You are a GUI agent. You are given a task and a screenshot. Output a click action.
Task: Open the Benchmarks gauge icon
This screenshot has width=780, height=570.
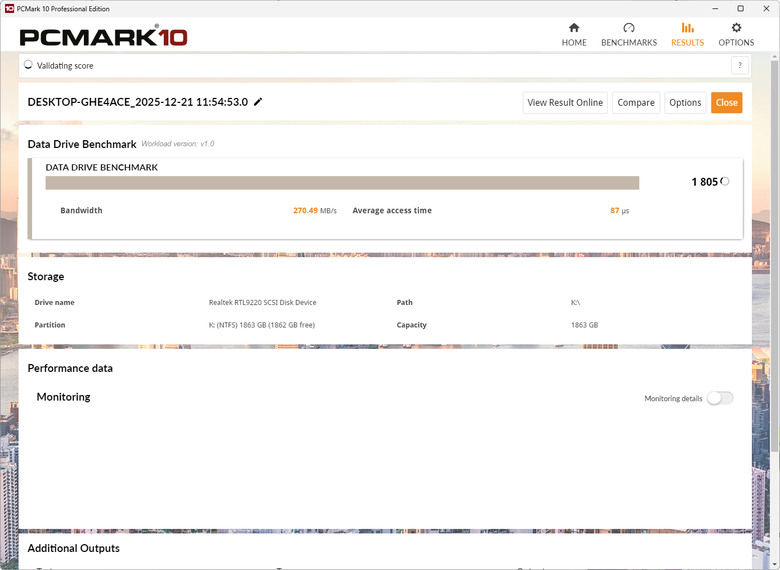tap(629, 27)
